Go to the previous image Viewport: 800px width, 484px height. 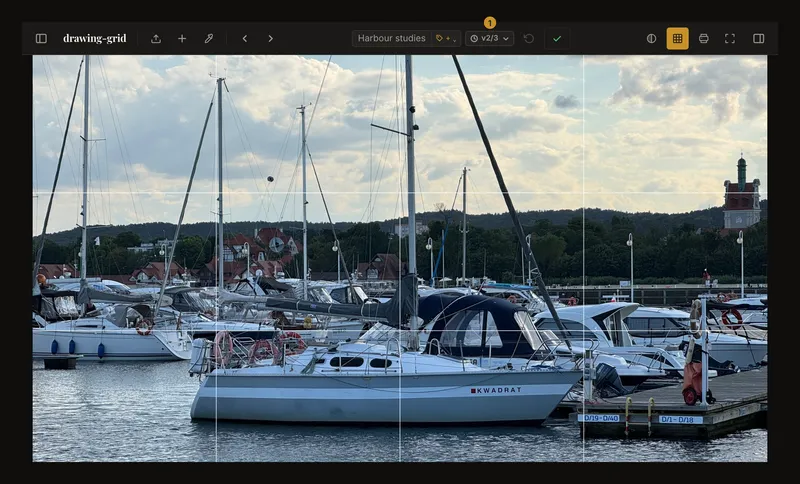click(x=245, y=39)
